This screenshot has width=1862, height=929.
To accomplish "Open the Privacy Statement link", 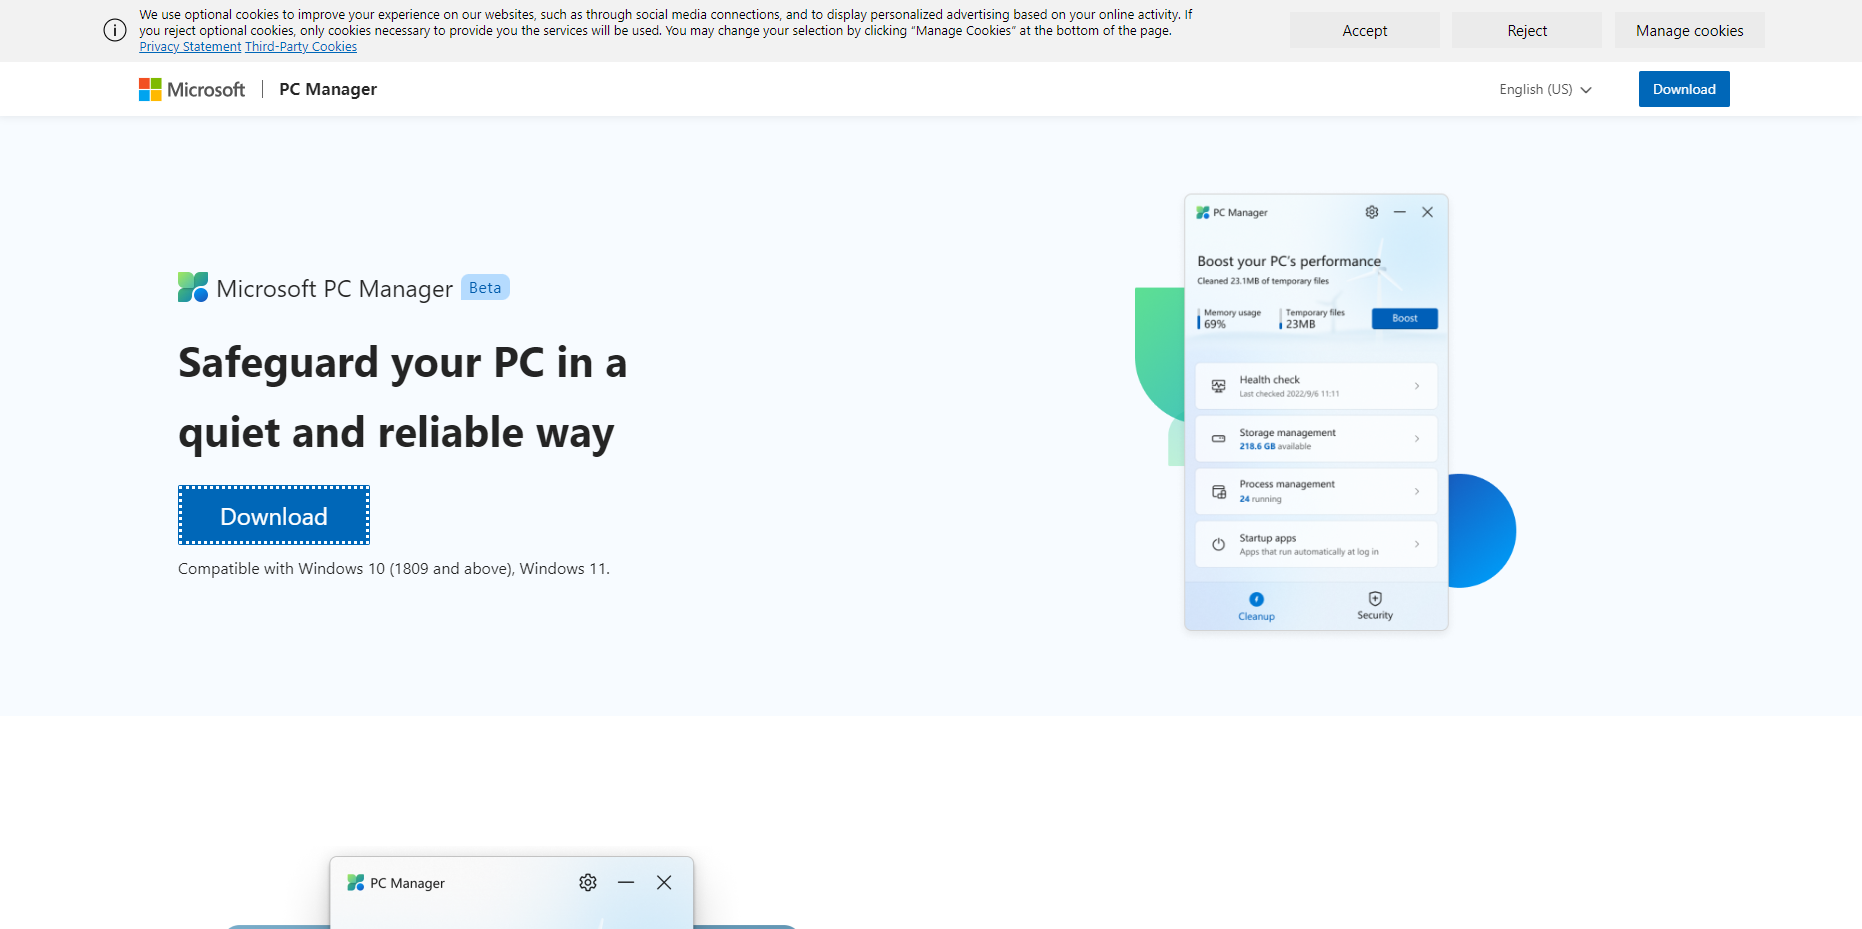I will (x=190, y=47).
